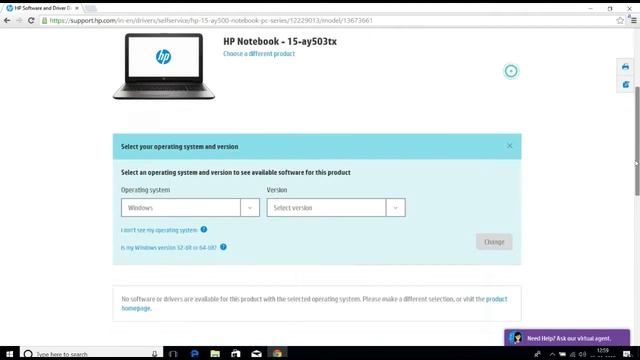Image resolution: width=640 pixels, height=360 pixels.
Task: Click the print icon on right sidebar
Action: point(625,67)
